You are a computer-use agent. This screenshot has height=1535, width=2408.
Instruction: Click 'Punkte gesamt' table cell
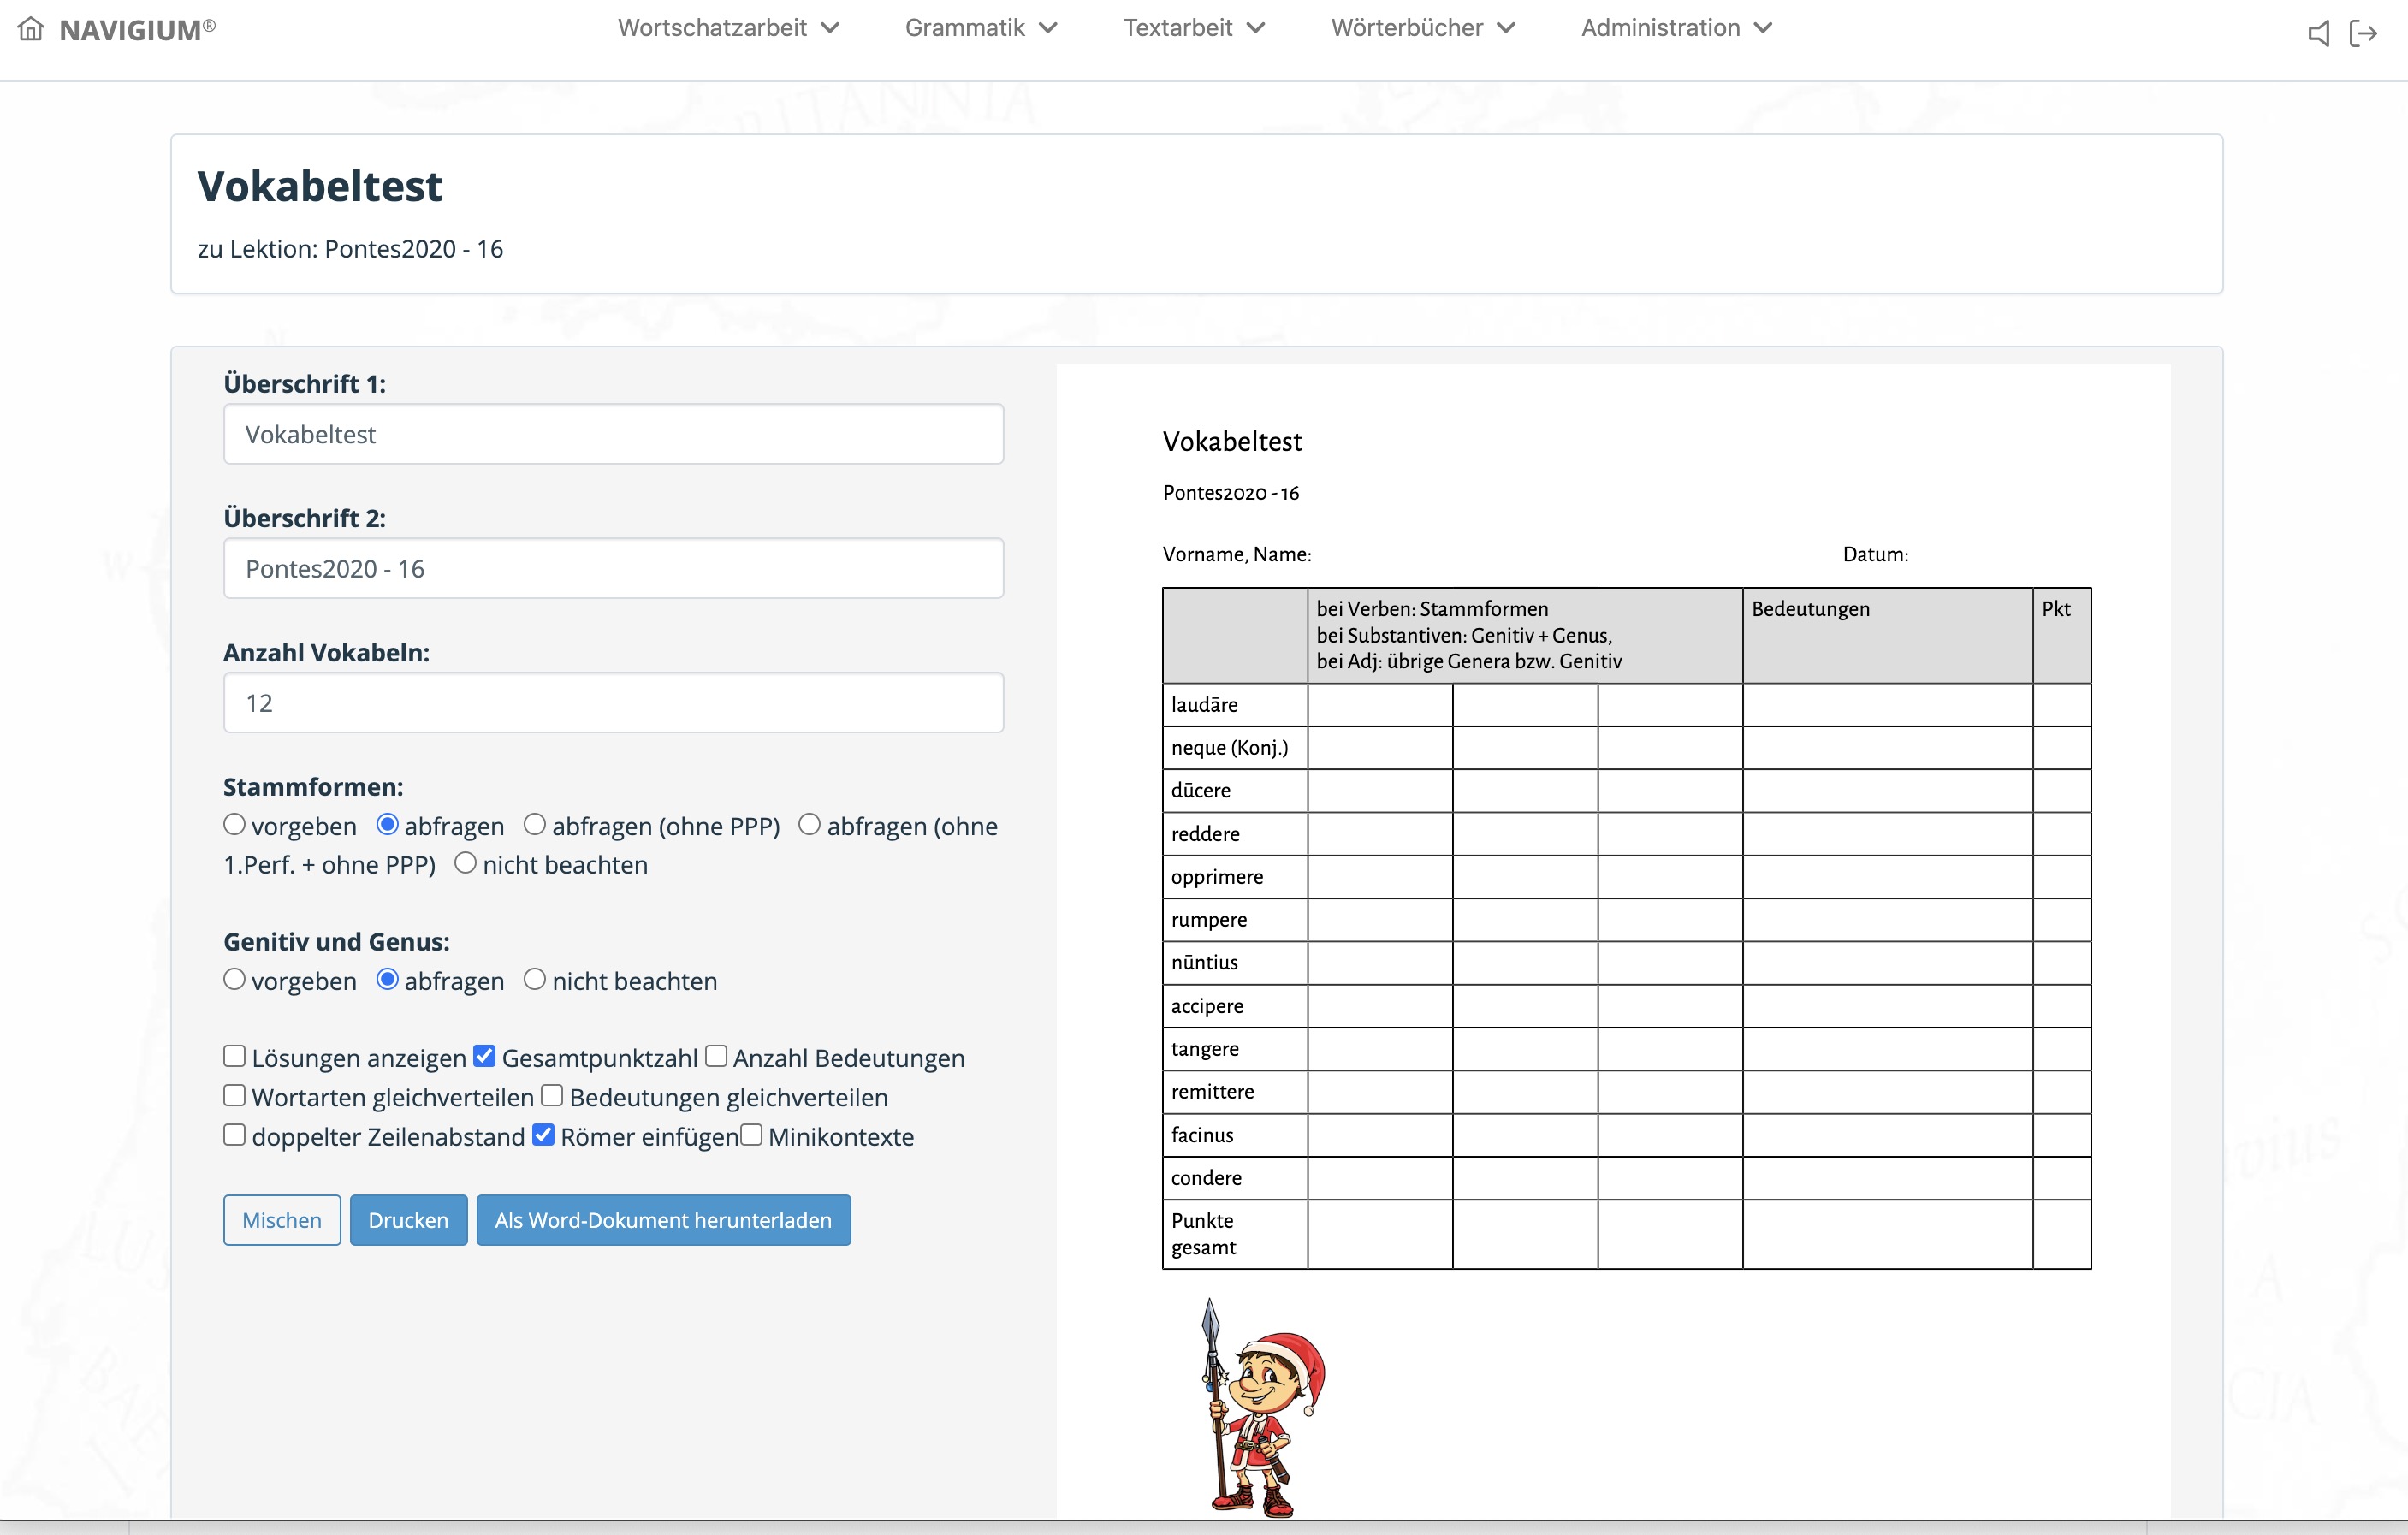1235,1234
